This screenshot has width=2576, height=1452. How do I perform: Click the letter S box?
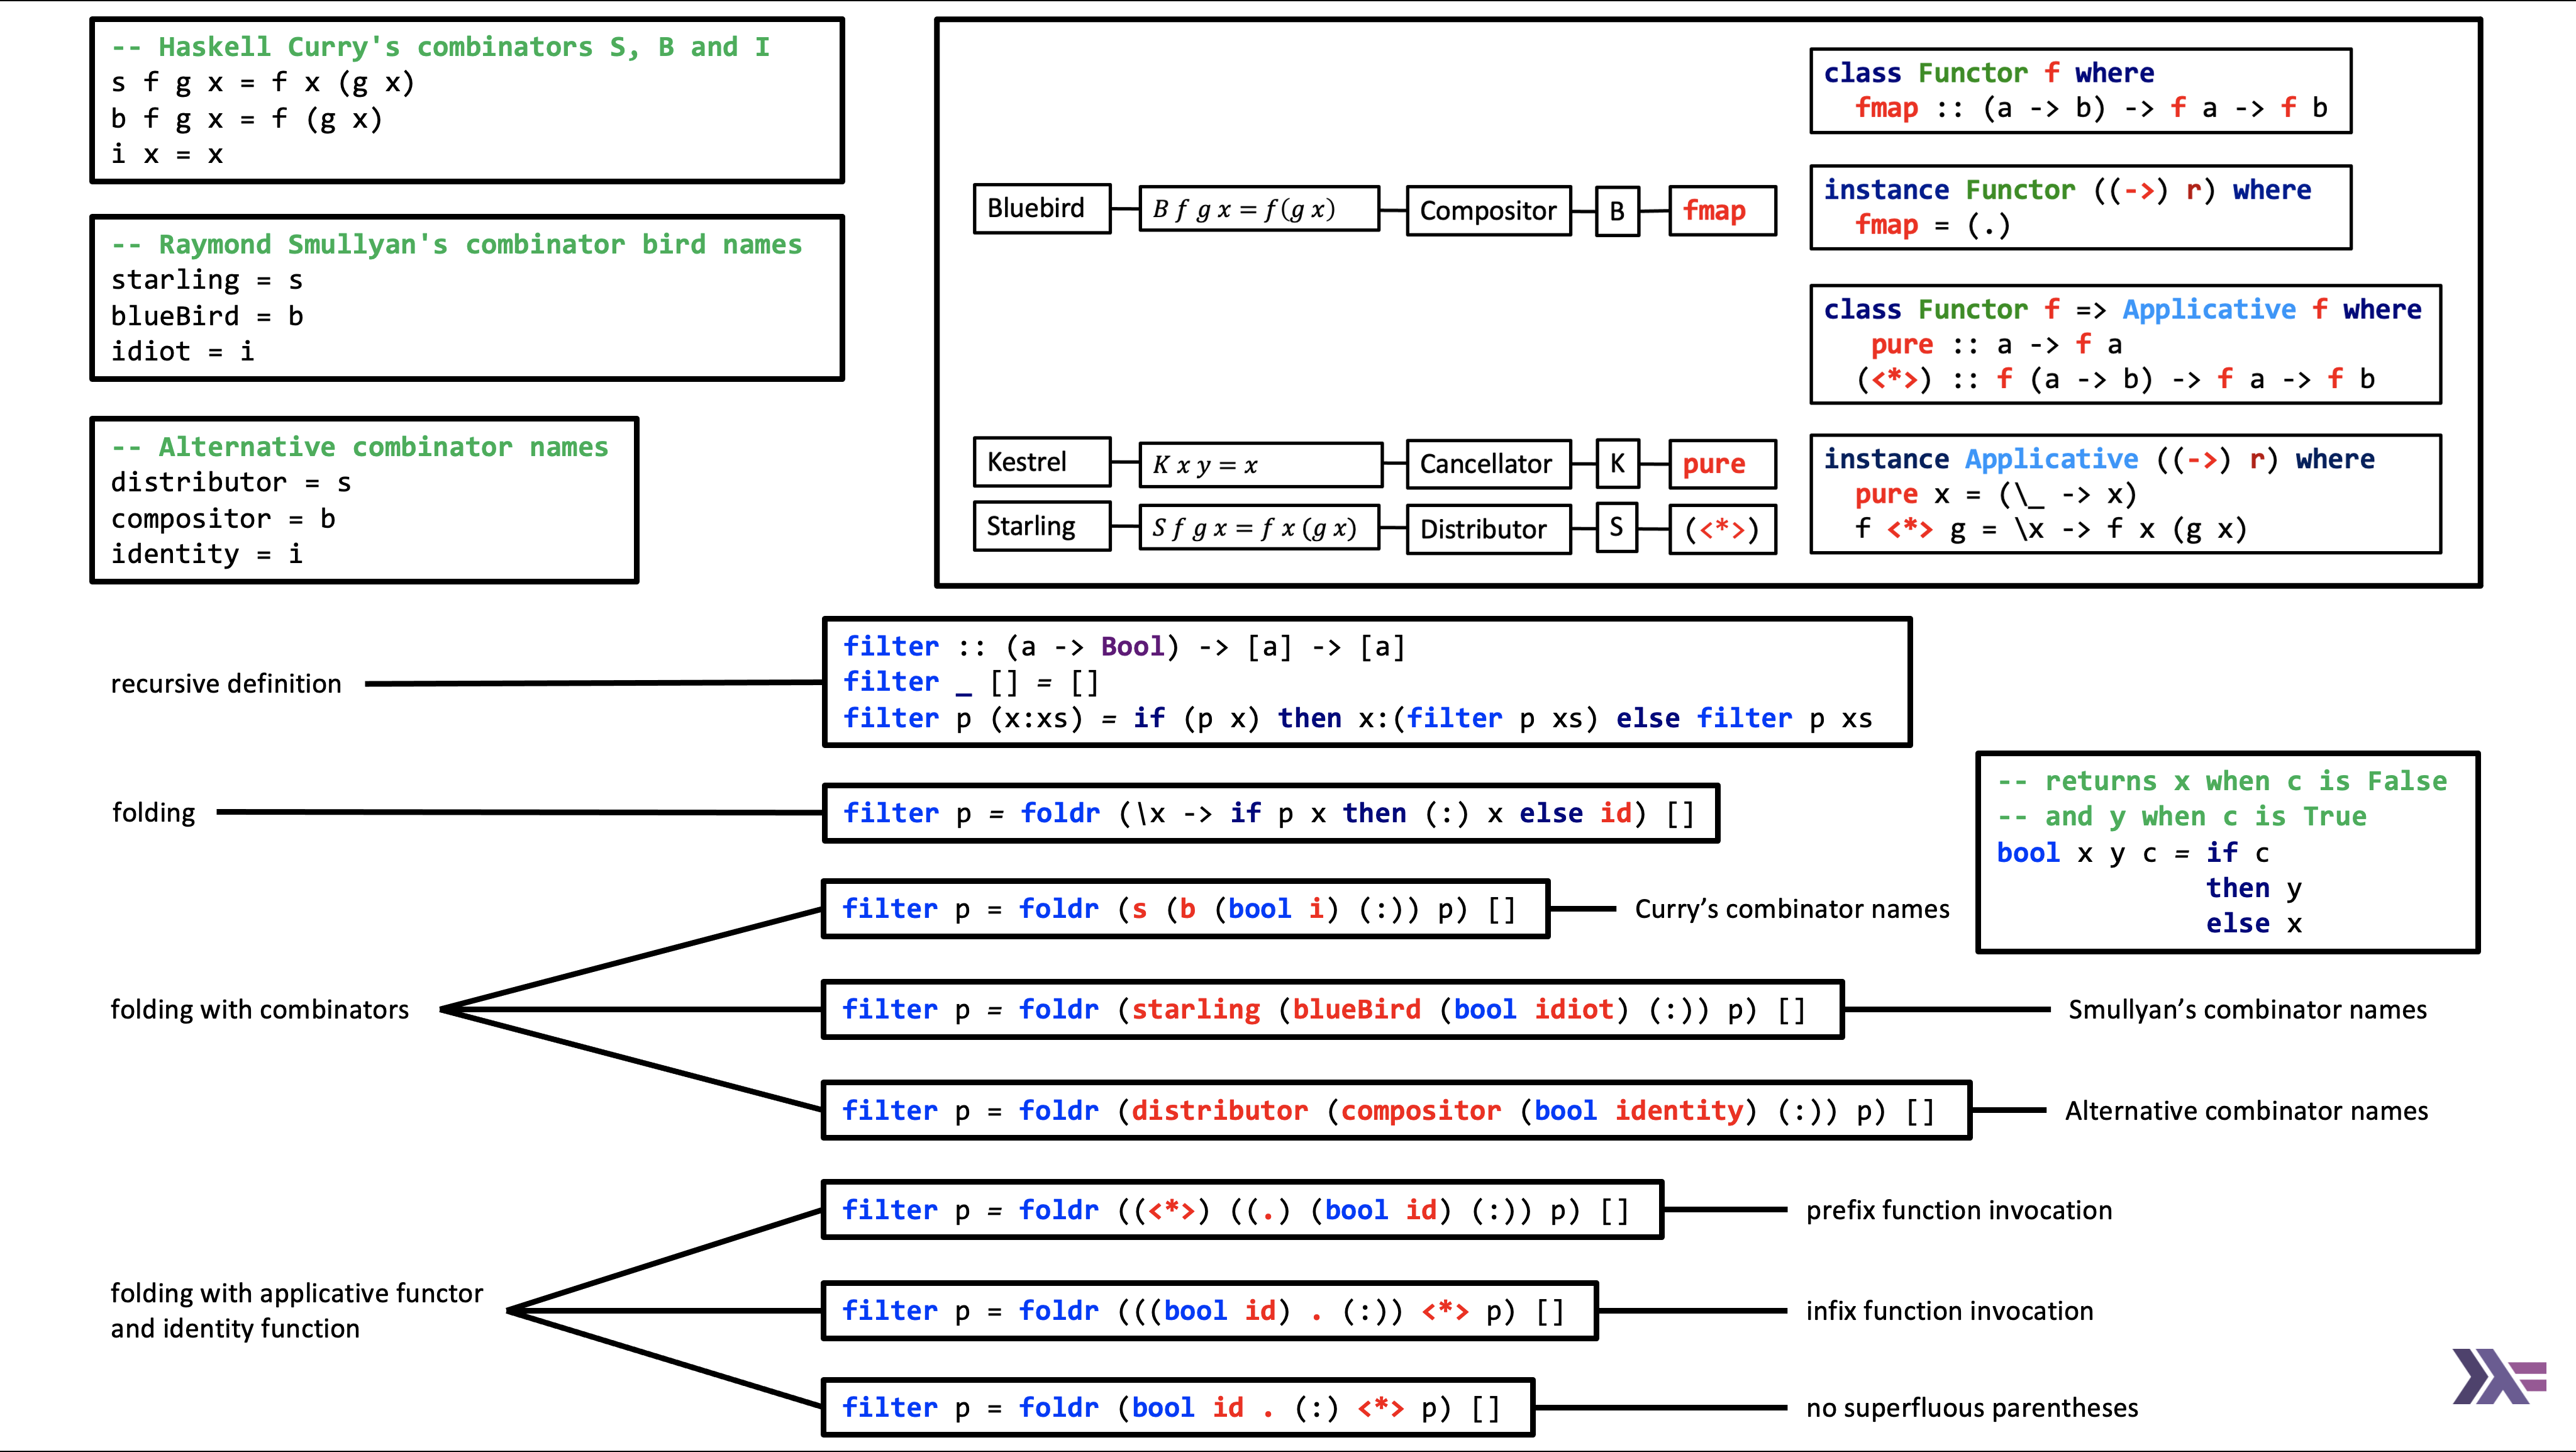click(x=1617, y=527)
